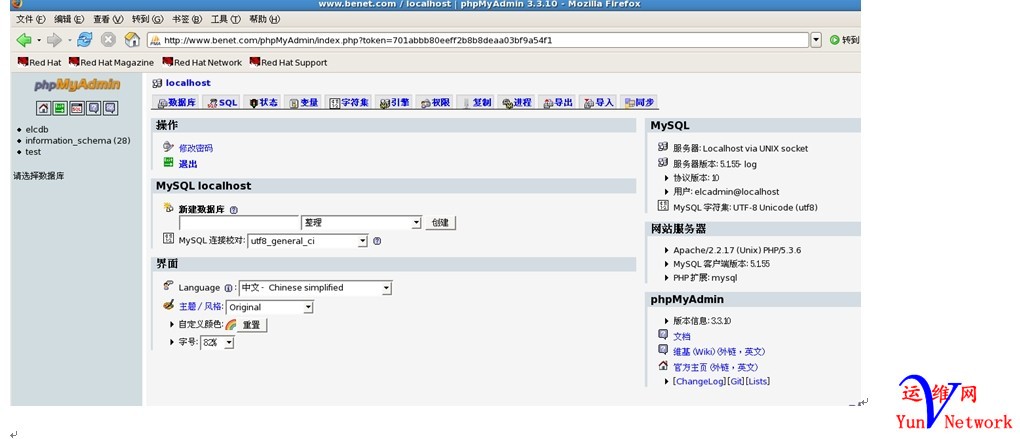Viewport: 1020px width, 439px height.
Task: Open the 字符集 tab
Action: [x=349, y=103]
